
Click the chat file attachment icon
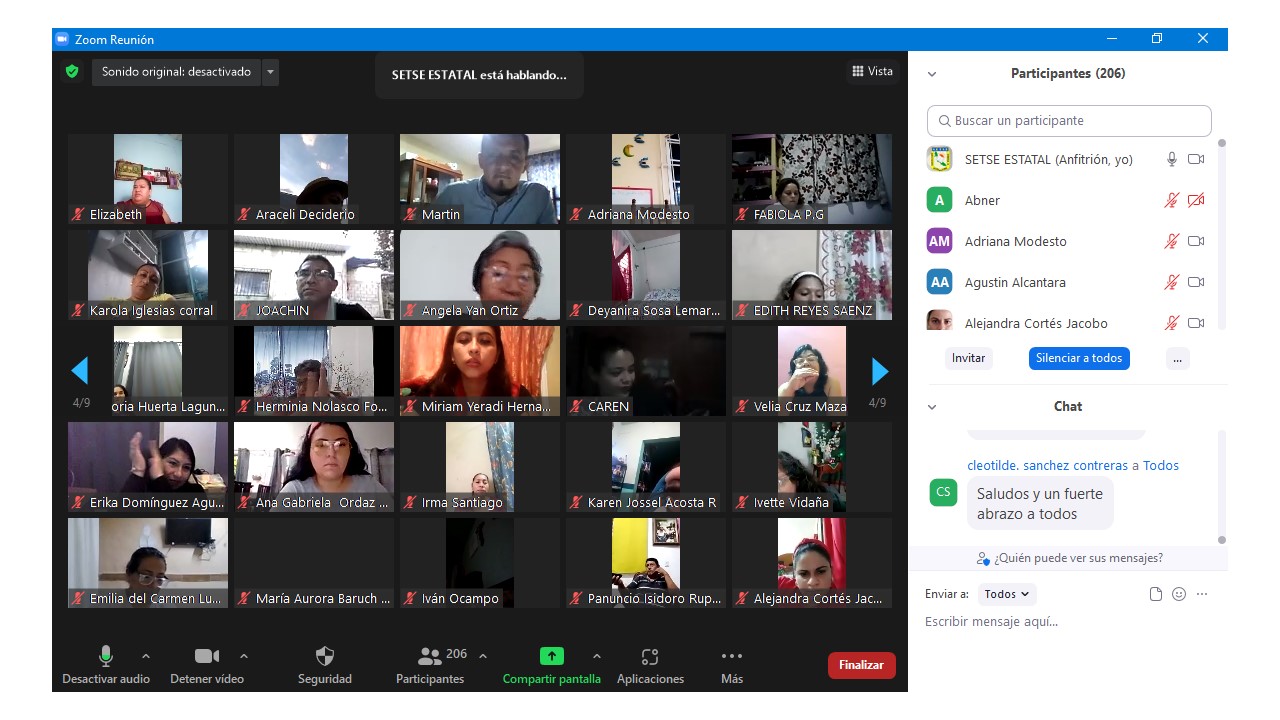[x=1156, y=594]
